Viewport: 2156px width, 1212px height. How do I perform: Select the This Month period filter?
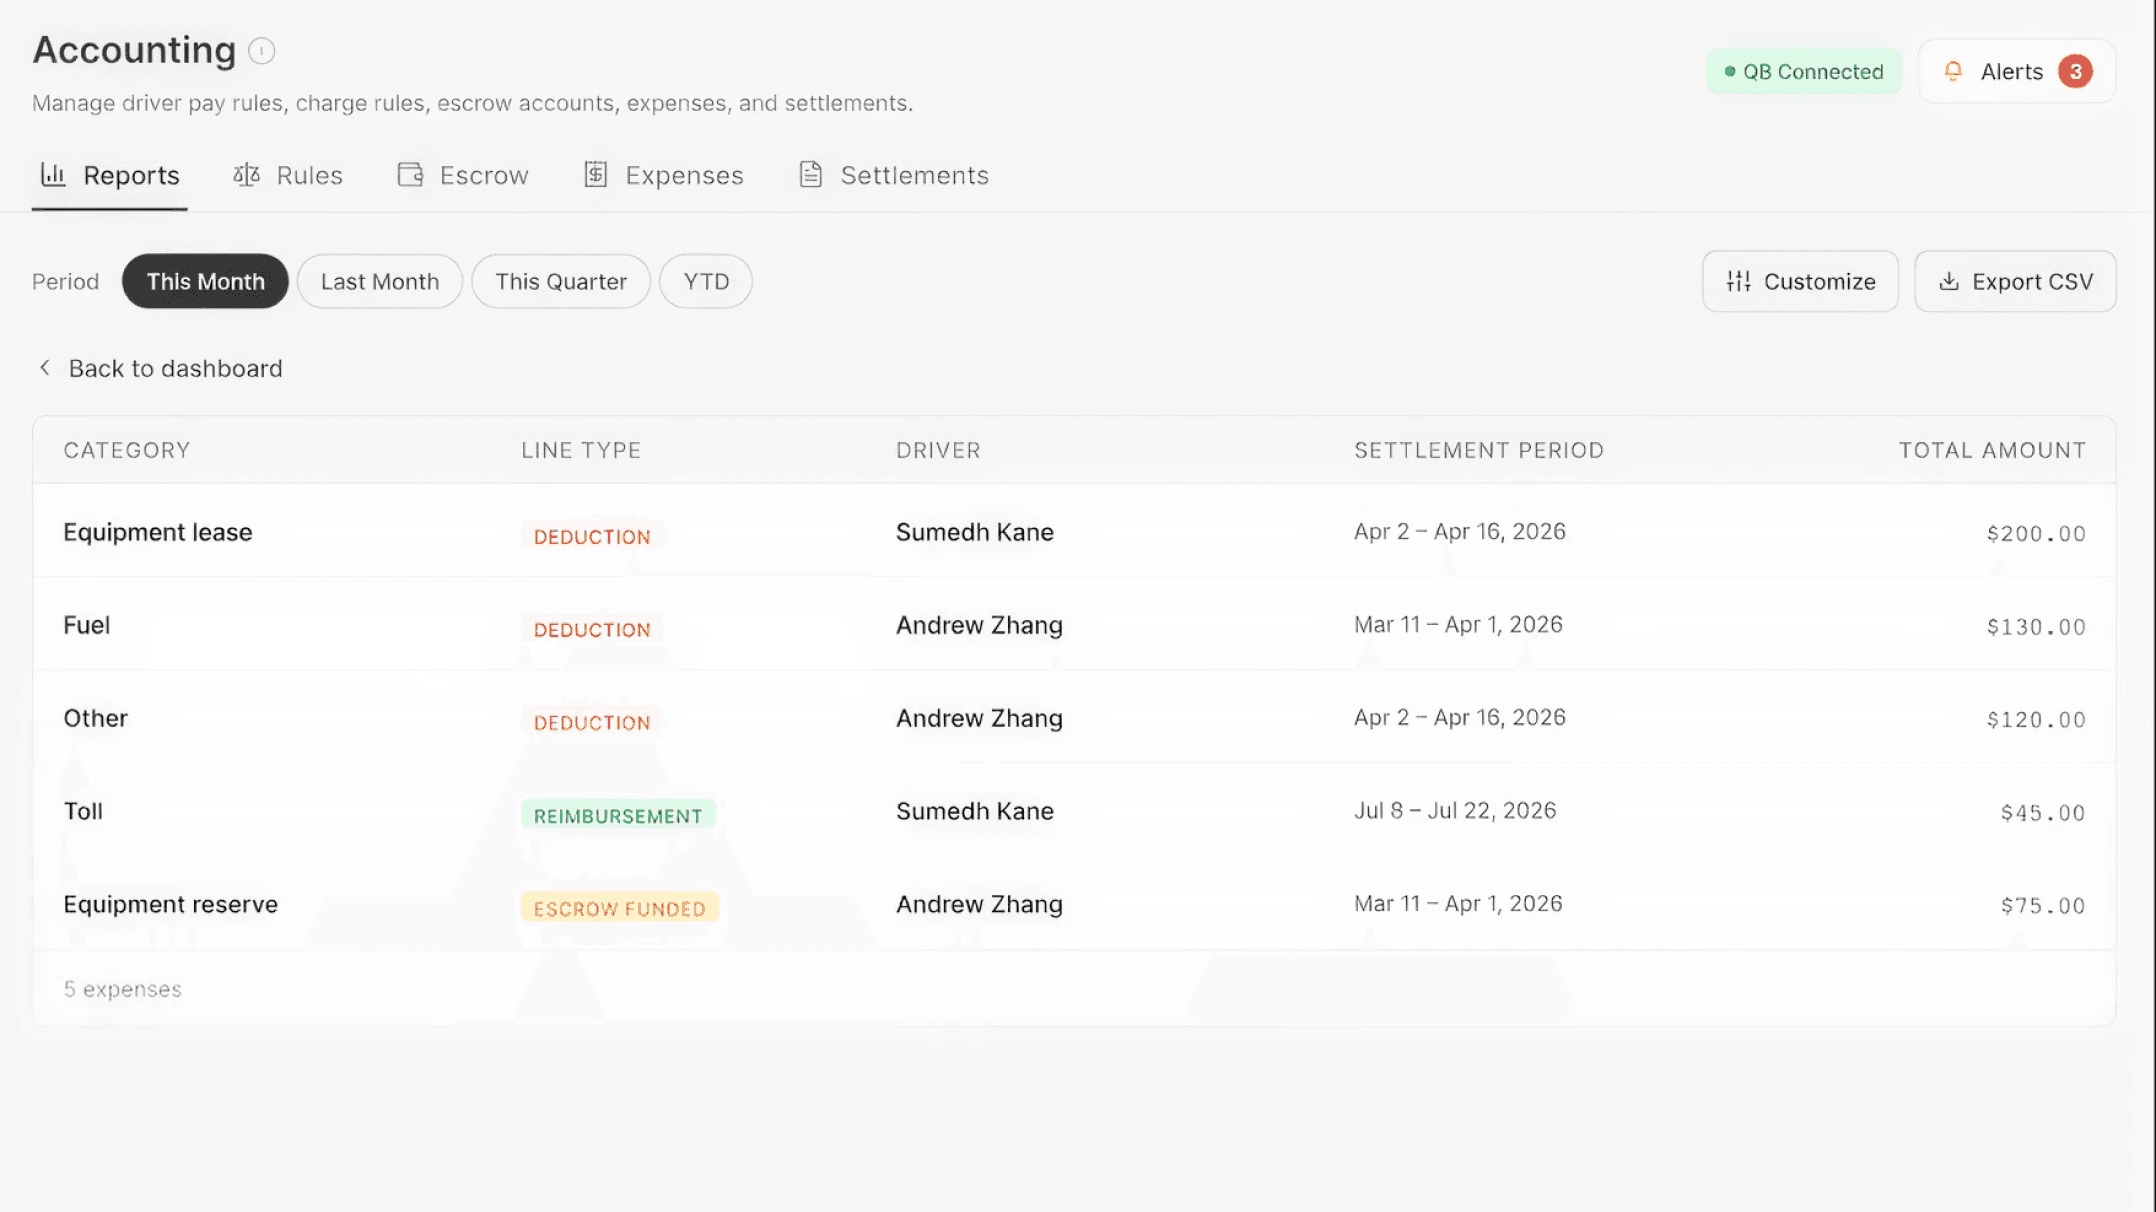pos(205,282)
